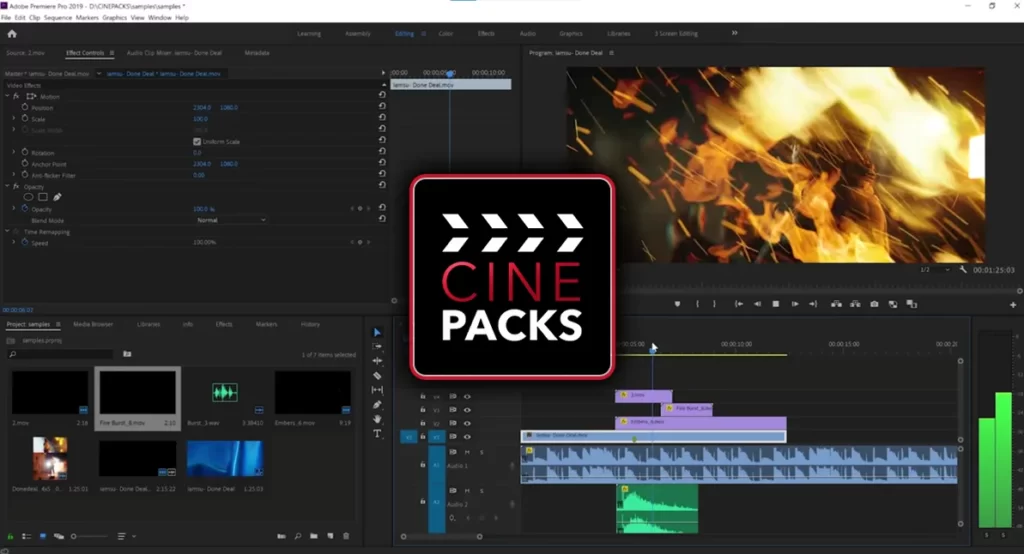Open the workspace overflow chevrons
This screenshot has height=554, width=1024.
click(734, 33)
